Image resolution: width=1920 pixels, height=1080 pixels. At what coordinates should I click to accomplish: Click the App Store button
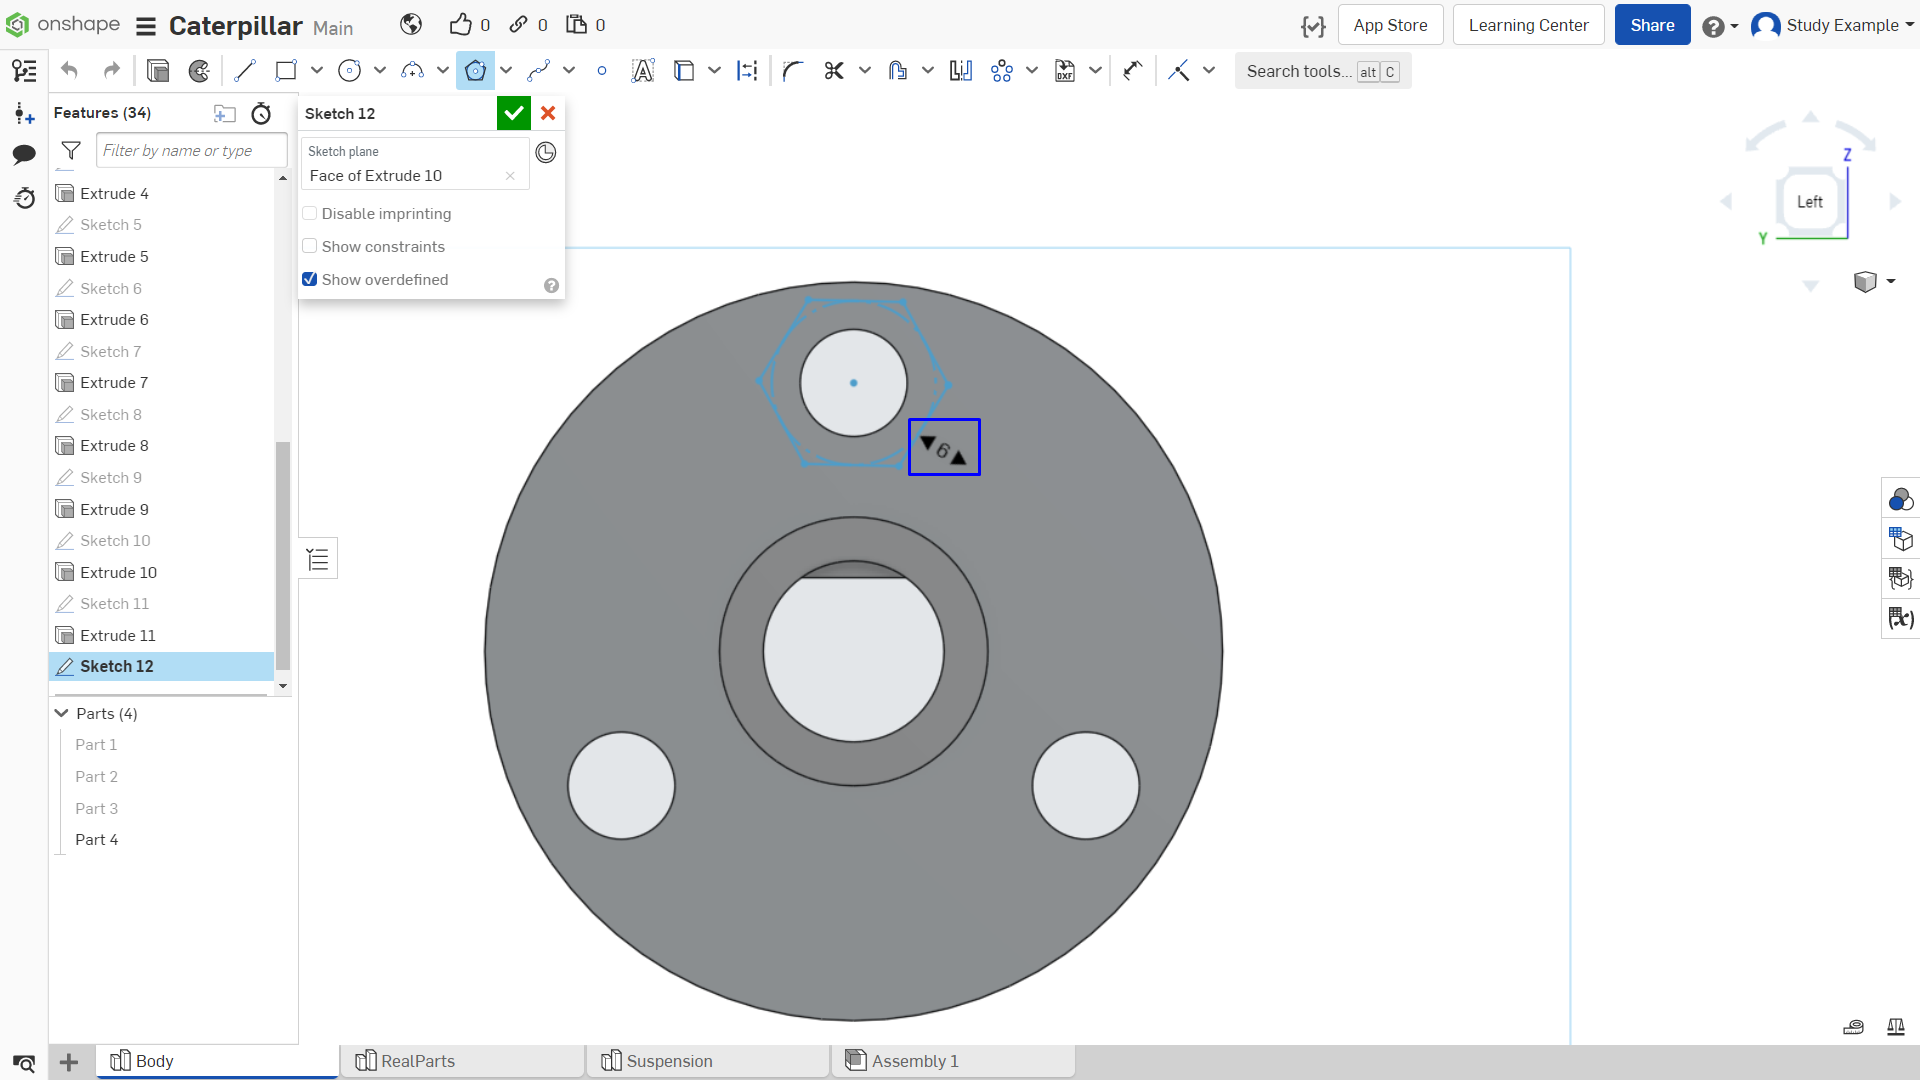coord(1390,25)
